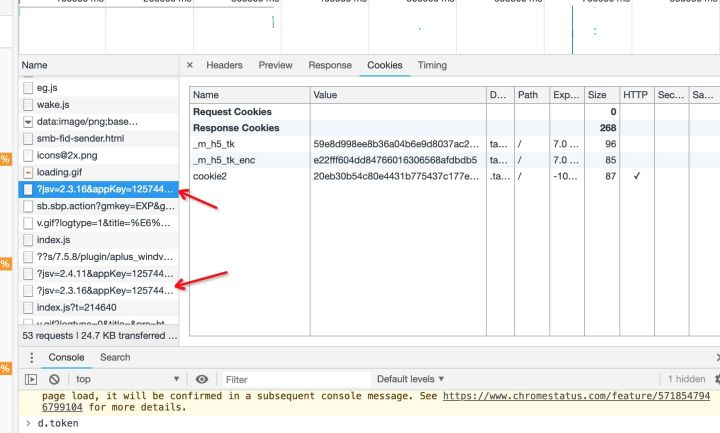Select the Cookies tab
The width and height of the screenshot is (720, 433).
384,65
